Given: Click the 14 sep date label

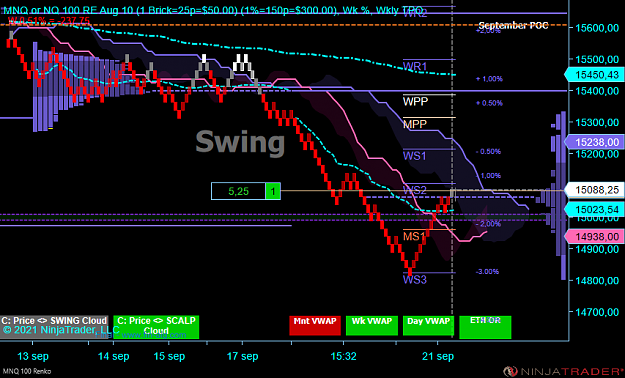Looking at the screenshot, I should (114, 356).
